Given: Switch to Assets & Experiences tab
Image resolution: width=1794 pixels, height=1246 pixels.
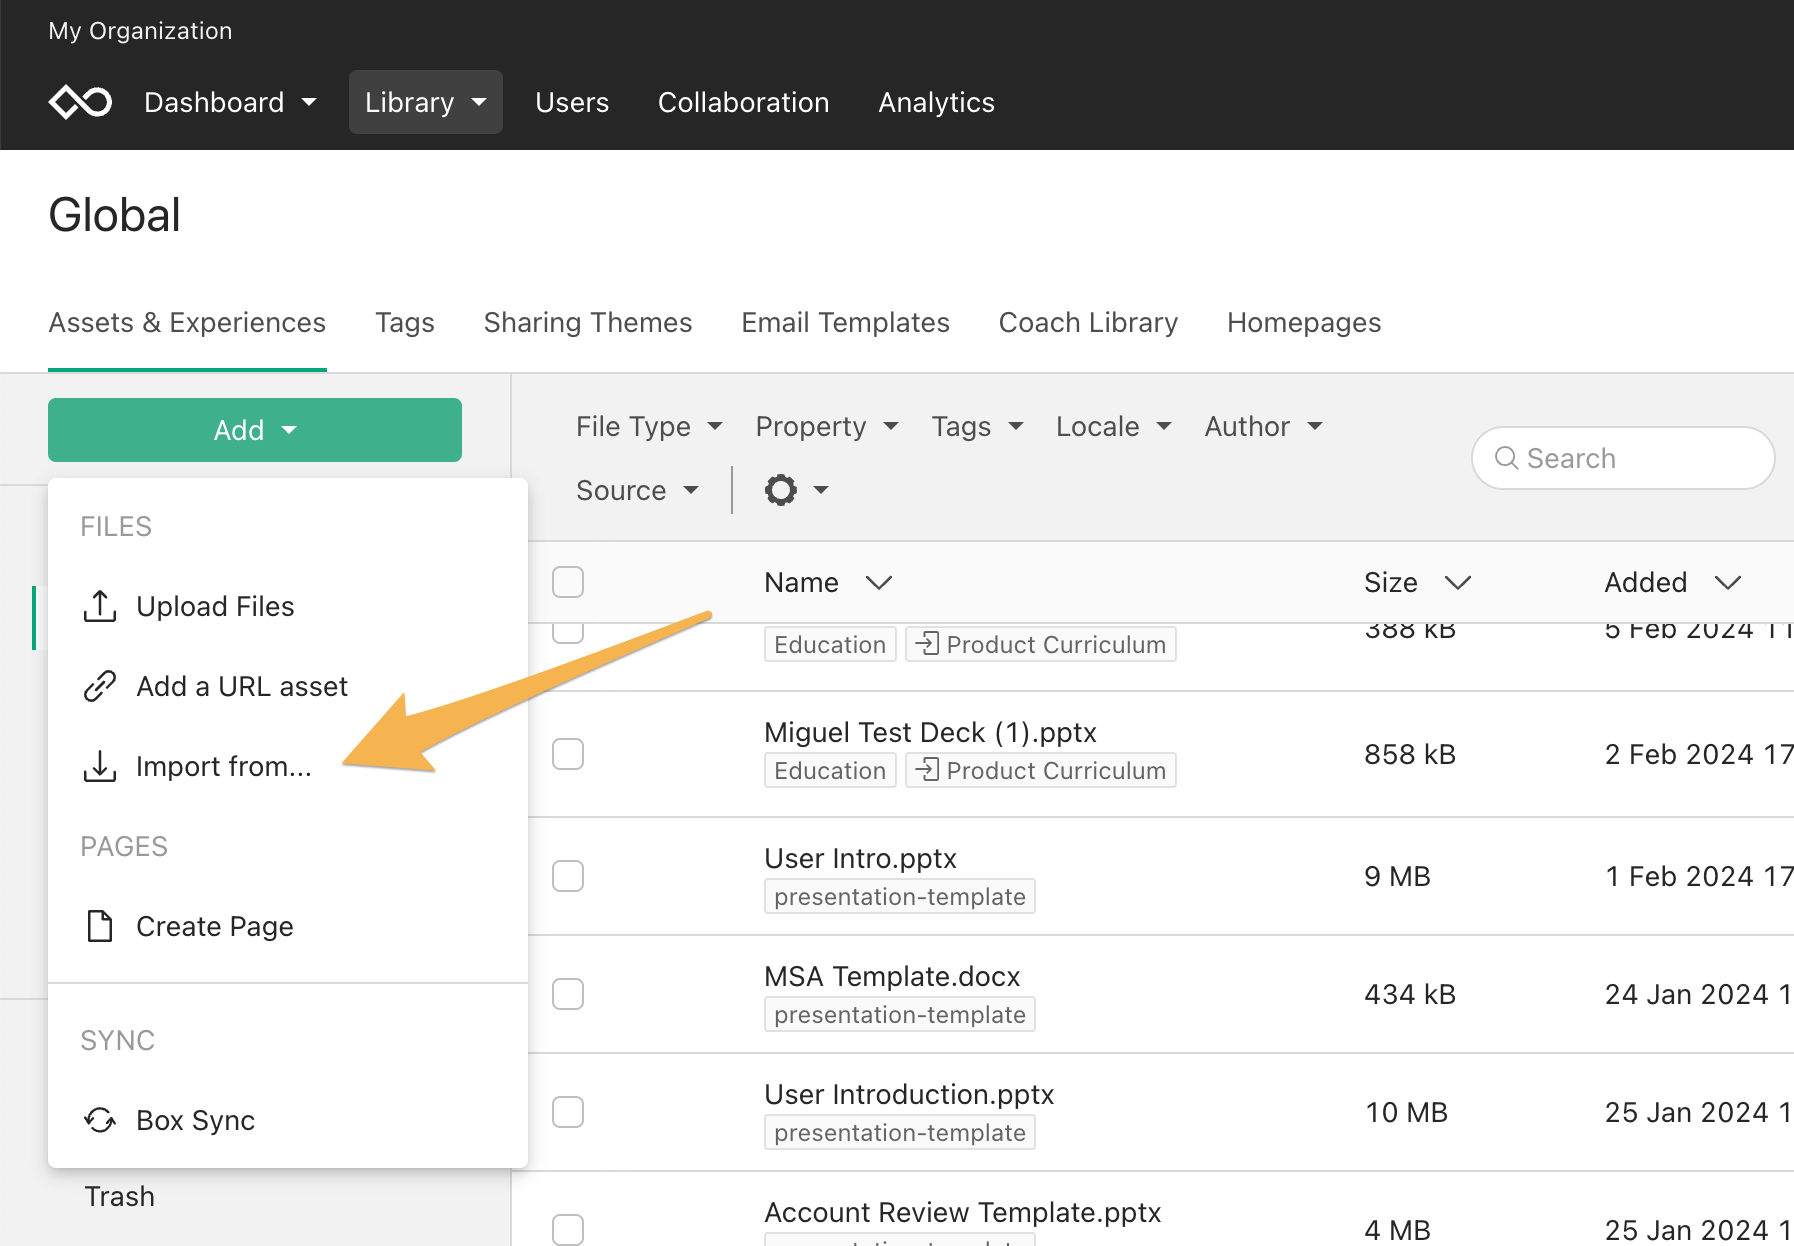Looking at the screenshot, I should coord(187,322).
